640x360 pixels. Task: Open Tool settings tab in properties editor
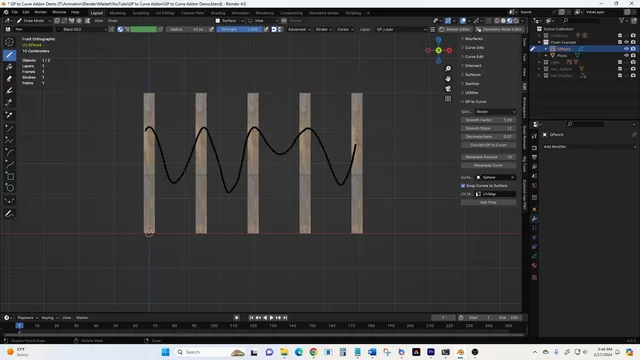click(534, 136)
